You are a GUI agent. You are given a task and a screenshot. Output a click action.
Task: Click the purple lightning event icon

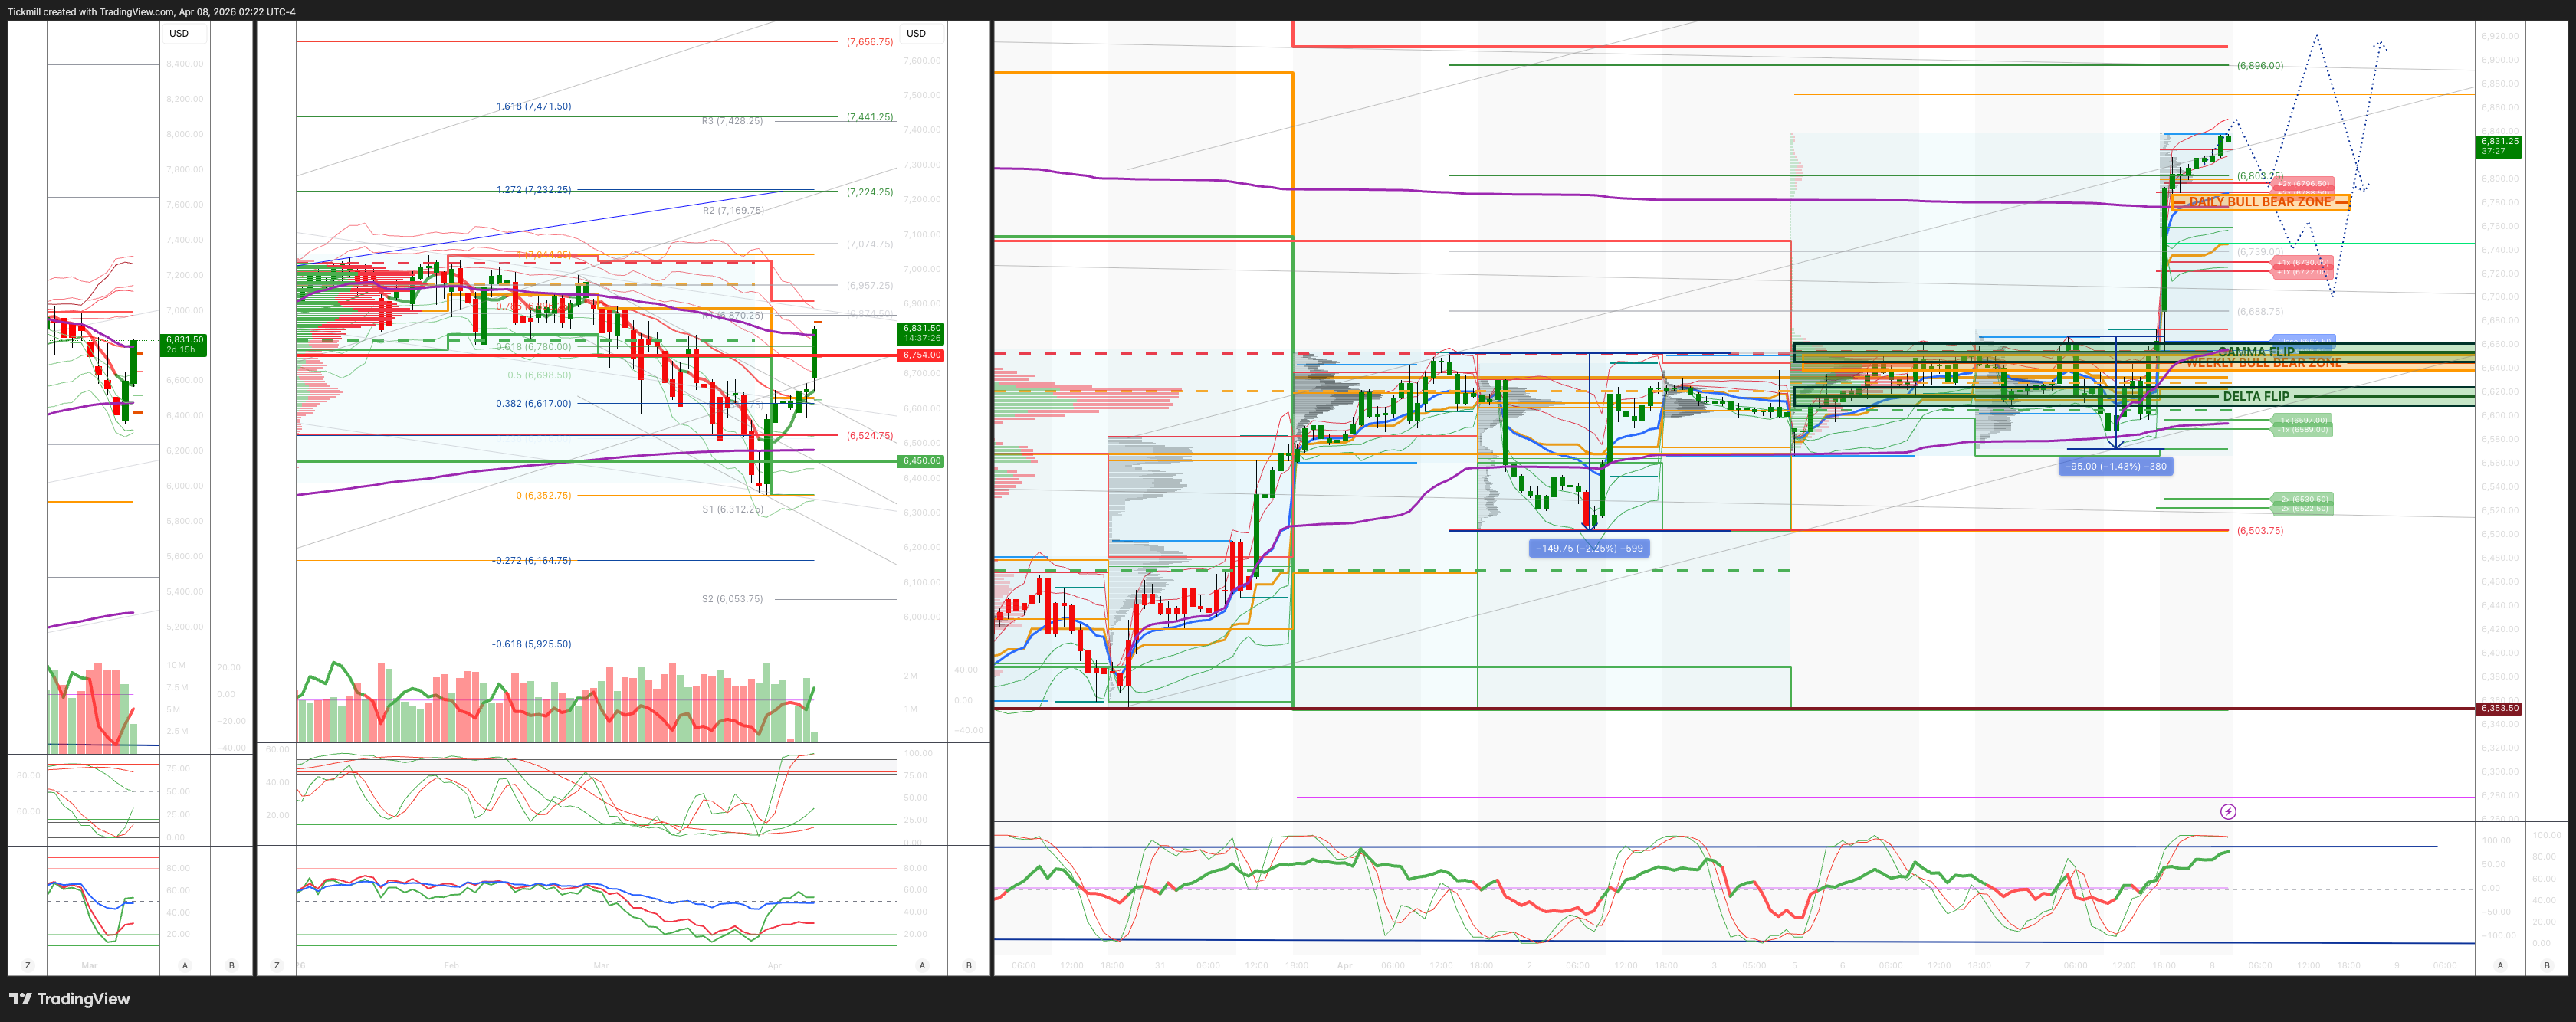(x=2227, y=811)
